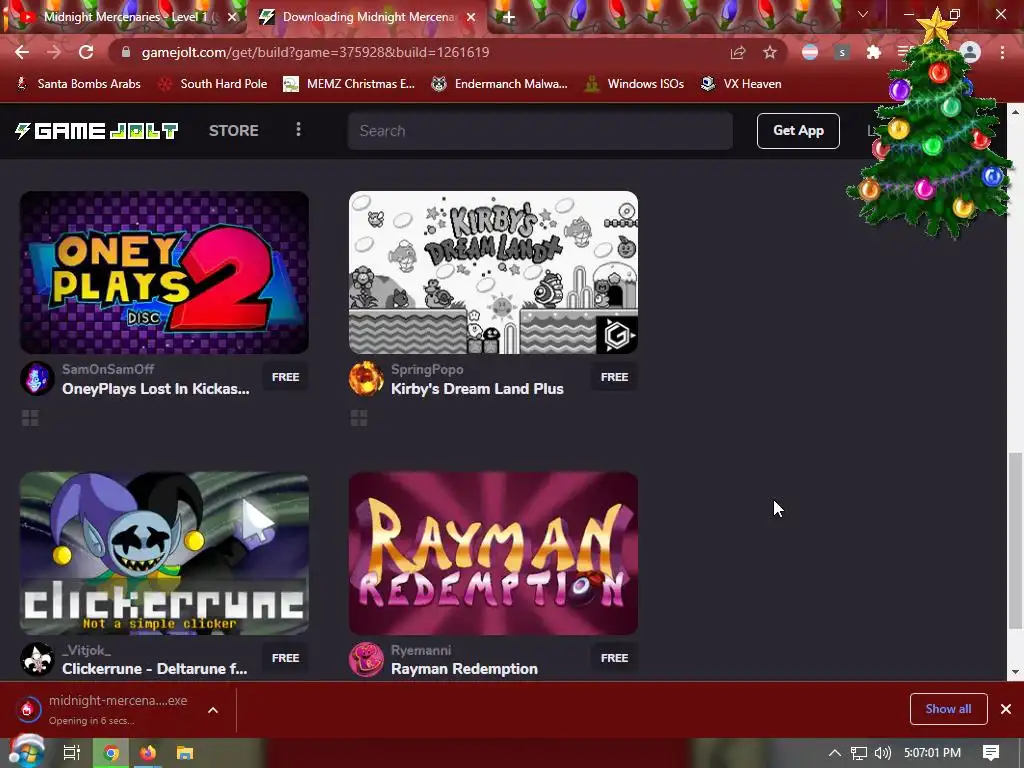Select the Downloading Midnight Mercenaries tab
The height and width of the screenshot is (768, 1024).
pyautogui.click(x=366, y=18)
